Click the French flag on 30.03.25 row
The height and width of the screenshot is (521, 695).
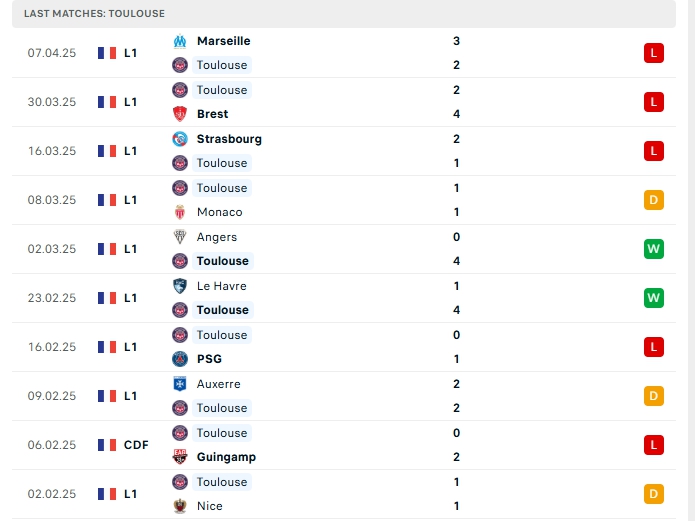click(x=107, y=102)
